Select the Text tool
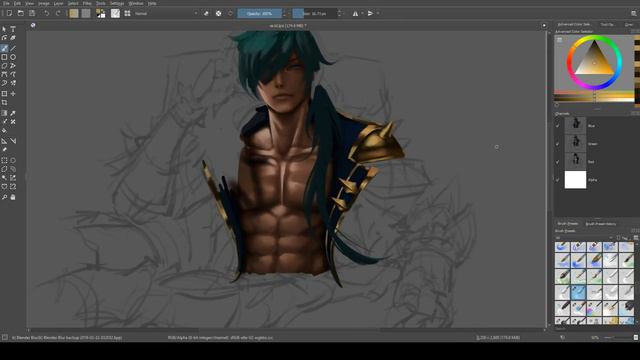Image resolution: width=640 pixels, height=360 pixels. point(13,29)
